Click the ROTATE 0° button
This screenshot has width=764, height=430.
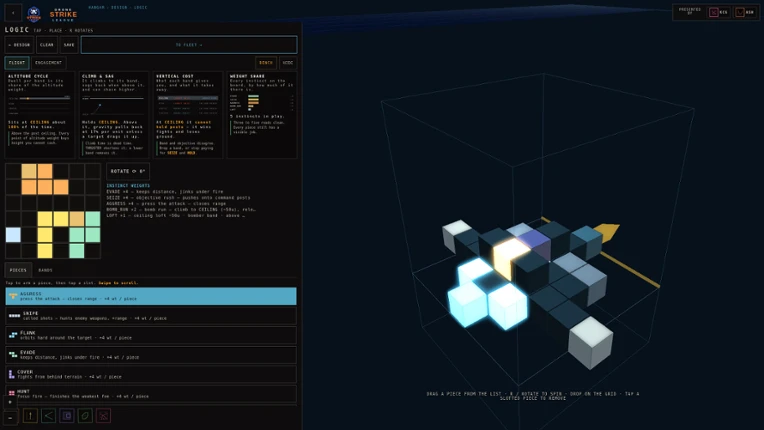tap(128, 171)
